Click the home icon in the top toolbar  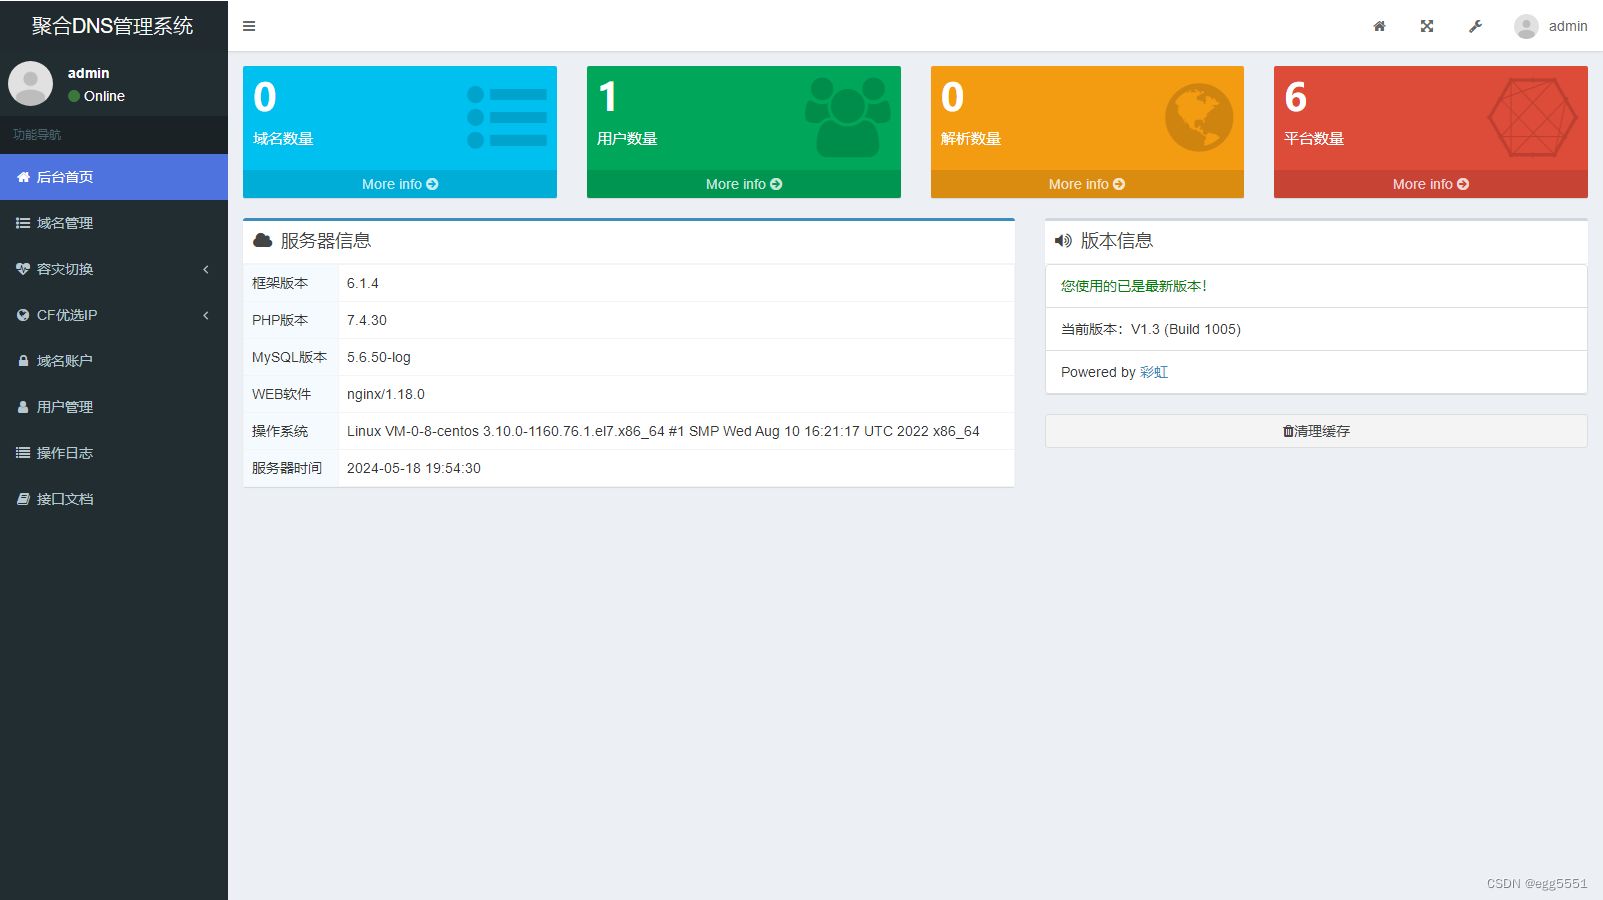pos(1379,26)
